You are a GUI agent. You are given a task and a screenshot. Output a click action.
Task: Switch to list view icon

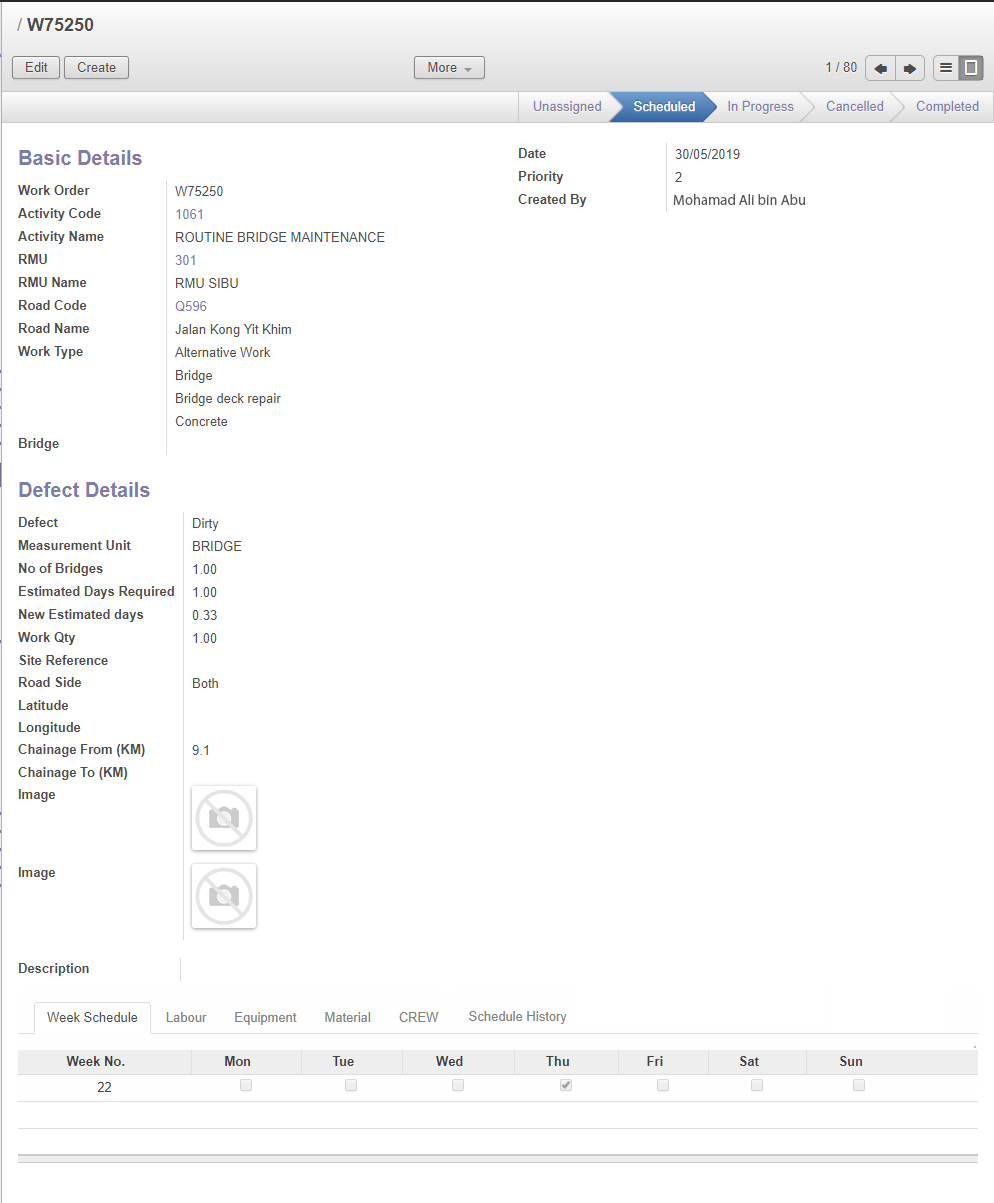tap(946, 68)
